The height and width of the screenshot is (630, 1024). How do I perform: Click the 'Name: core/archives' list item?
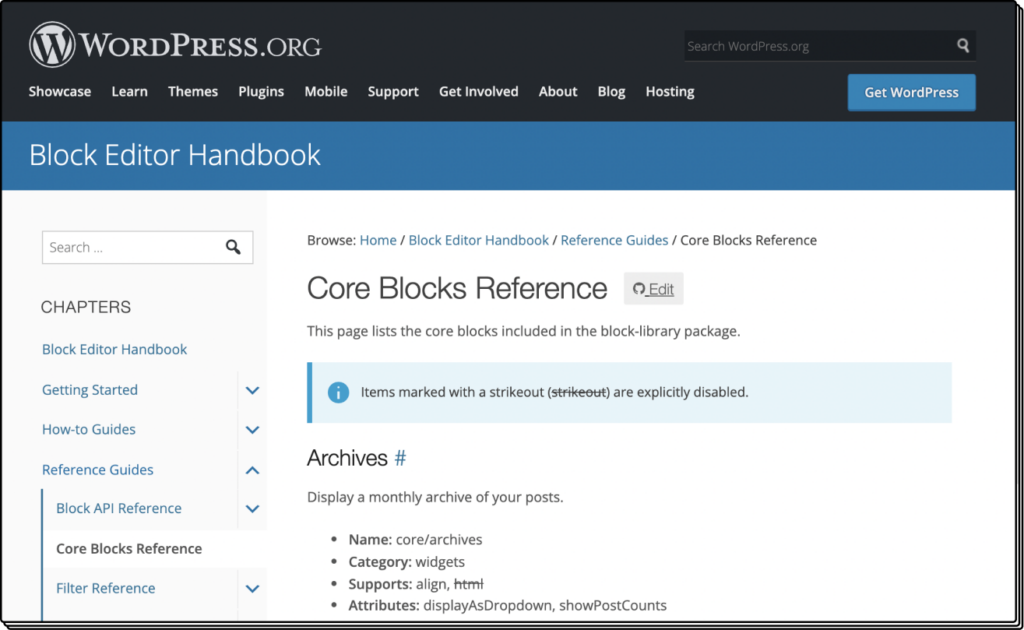pos(415,540)
